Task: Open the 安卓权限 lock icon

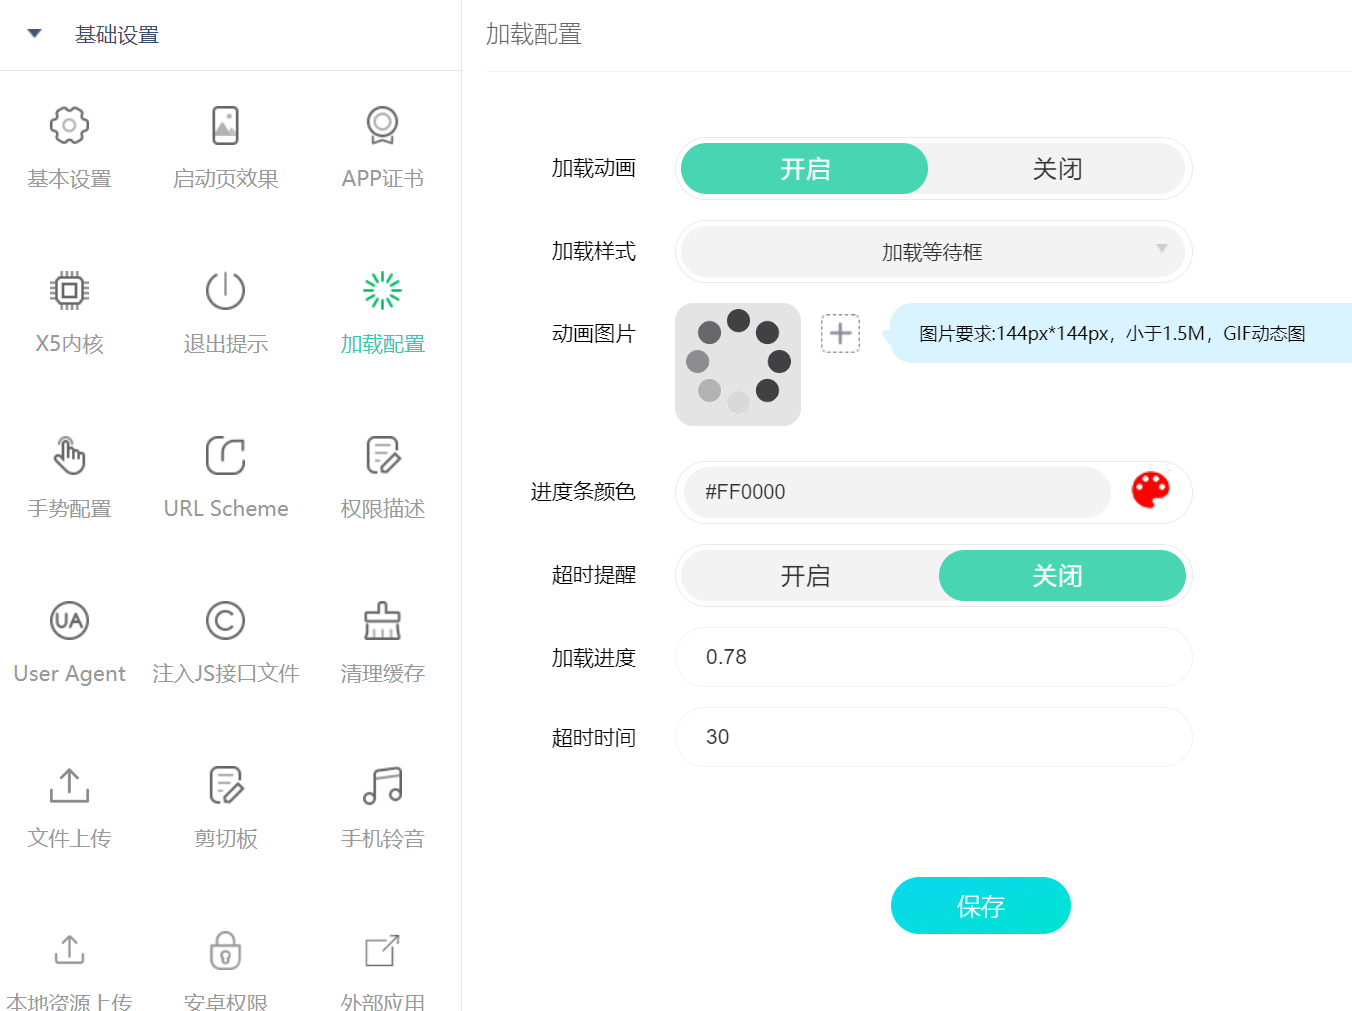Action: (226, 950)
